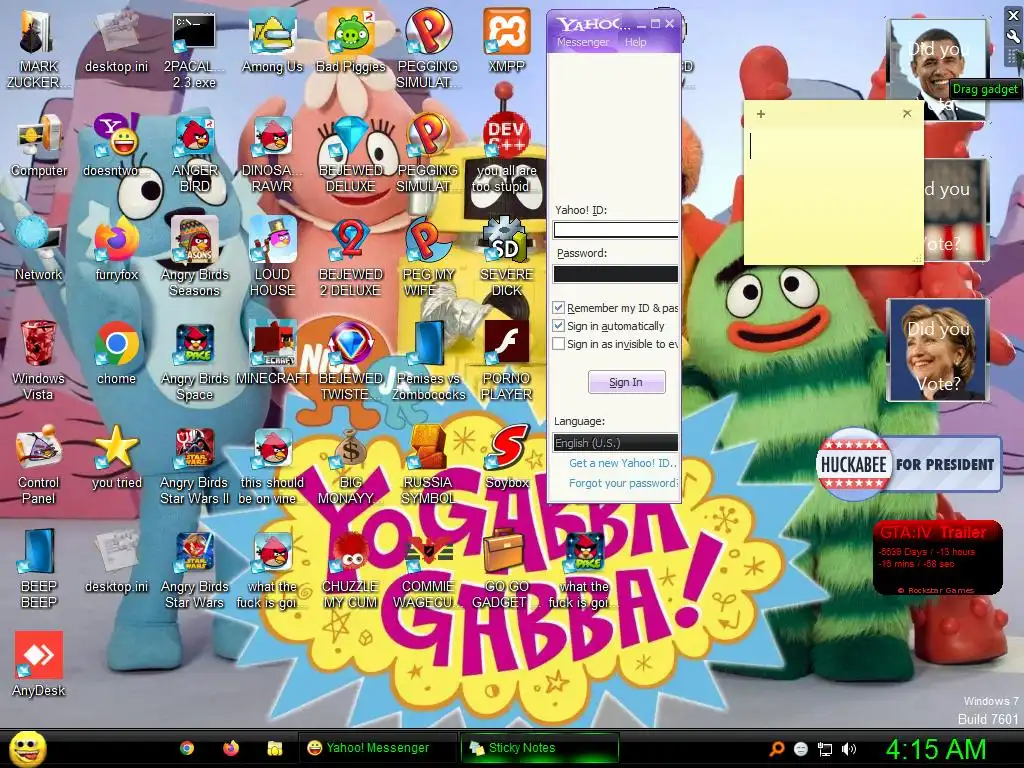
Task: Open gadget options wrench icon
Action: tap(1013, 37)
